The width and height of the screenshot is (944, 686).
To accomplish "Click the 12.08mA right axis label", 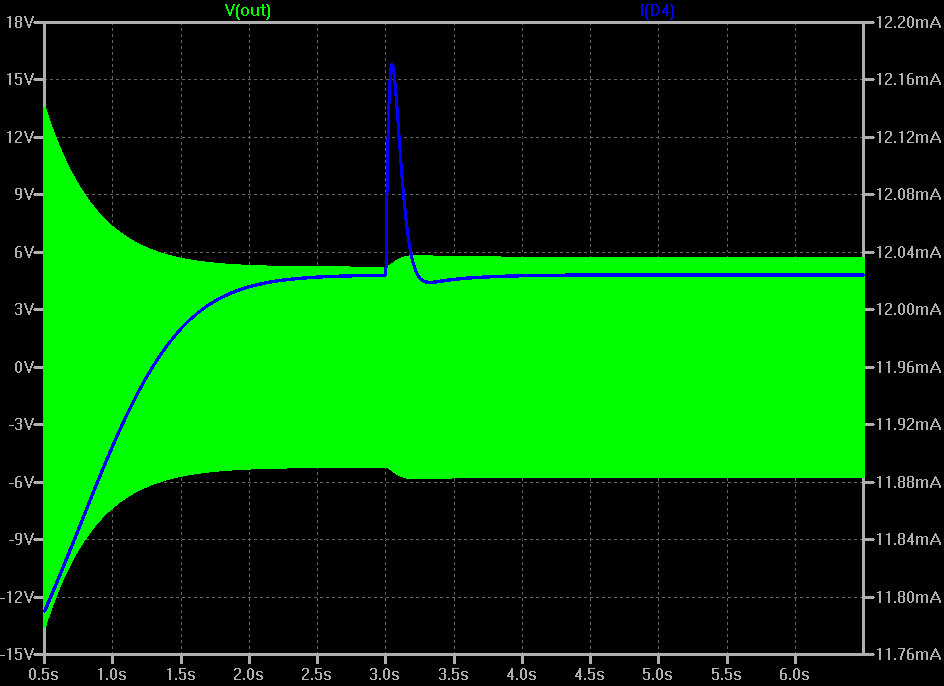I will (908, 194).
